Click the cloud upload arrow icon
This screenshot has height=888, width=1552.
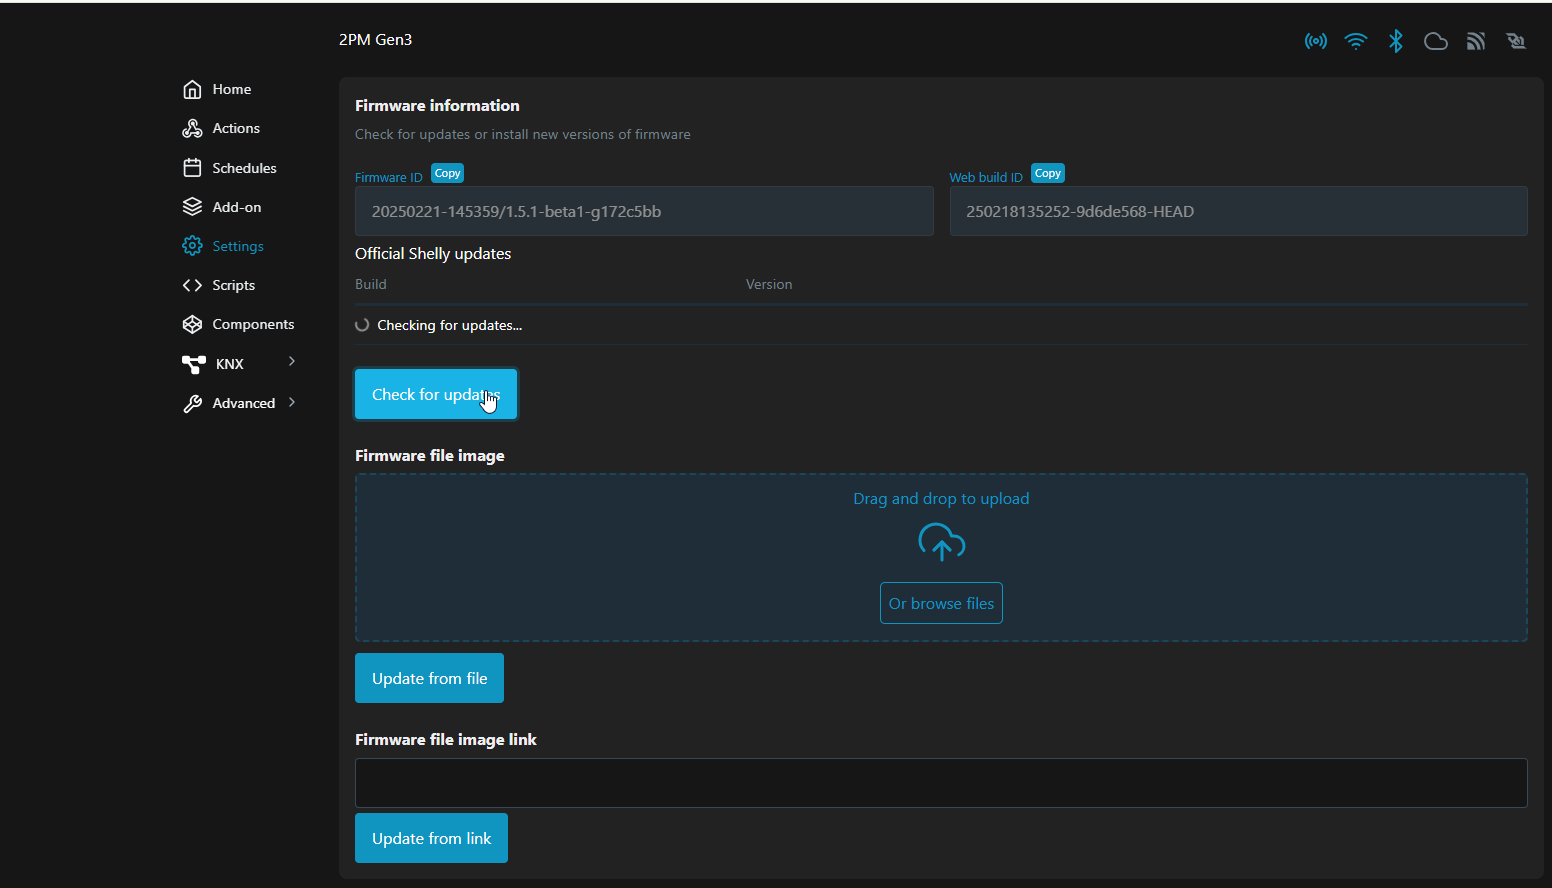tap(941, 543)
